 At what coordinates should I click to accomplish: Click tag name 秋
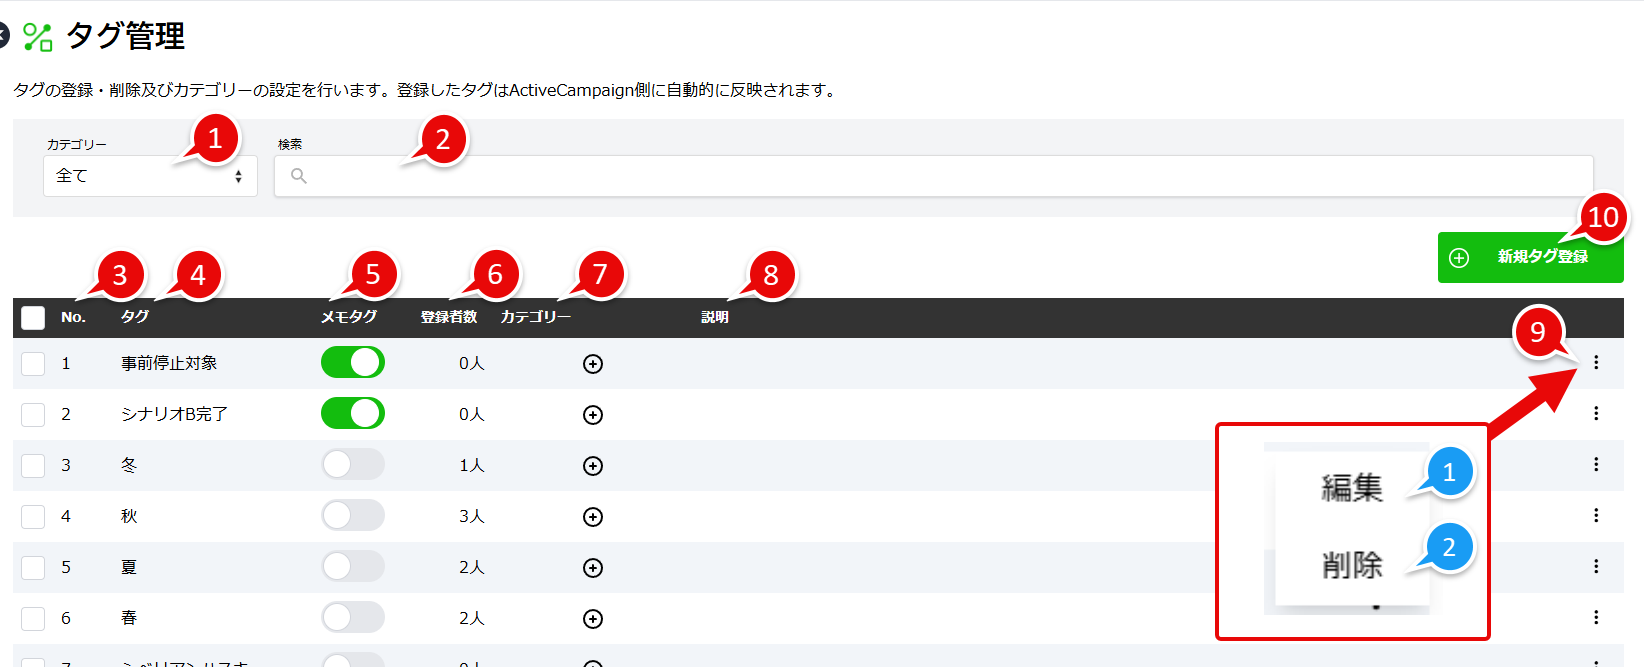click(x=129, y=516)
